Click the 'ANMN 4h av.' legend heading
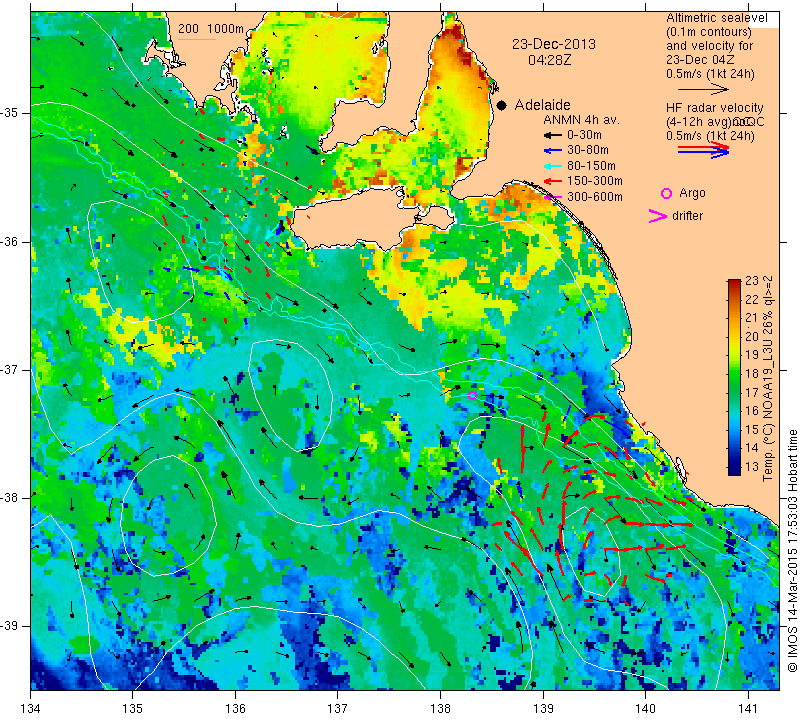800x720 pixels. (581, 120)
